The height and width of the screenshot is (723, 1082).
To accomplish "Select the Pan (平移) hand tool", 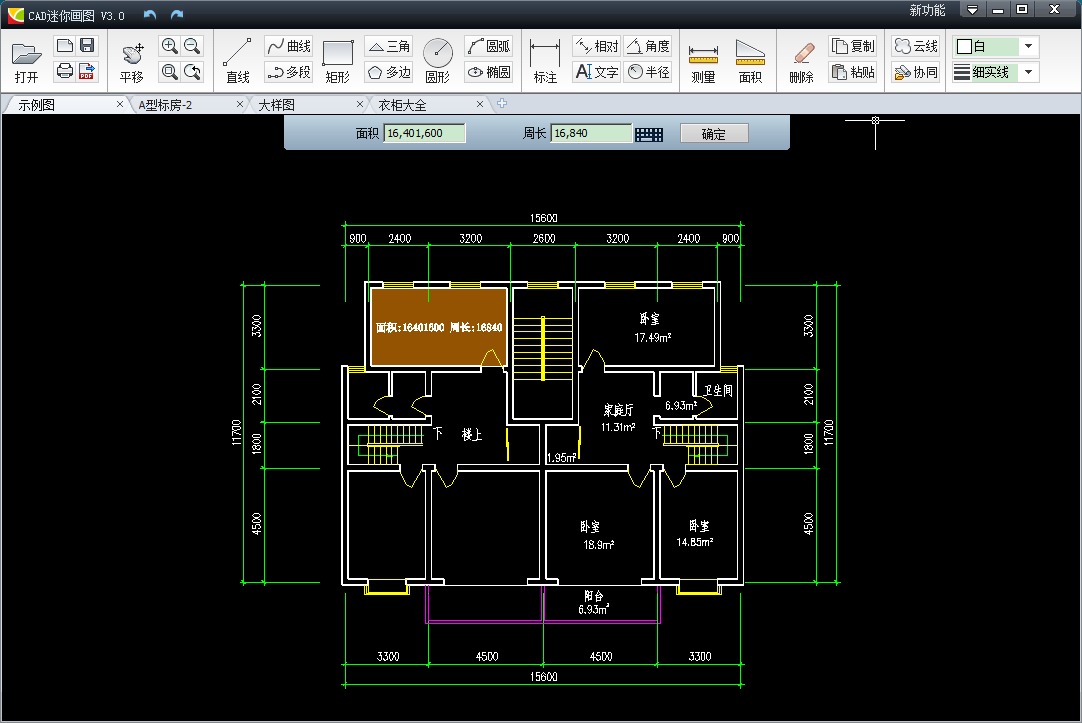I will click(x=131, y=60).
